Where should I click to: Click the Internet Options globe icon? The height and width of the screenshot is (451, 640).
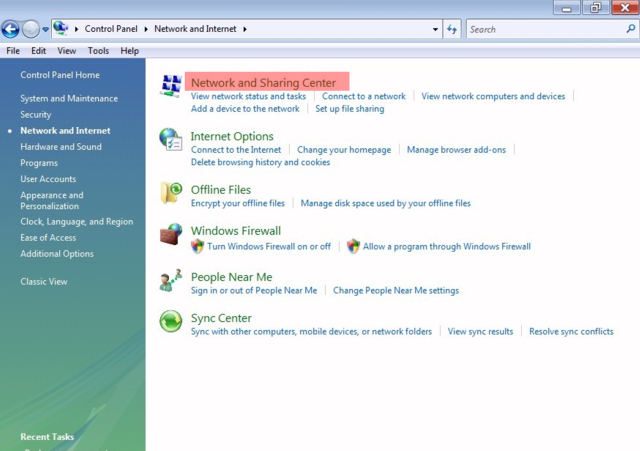point(171,140)
